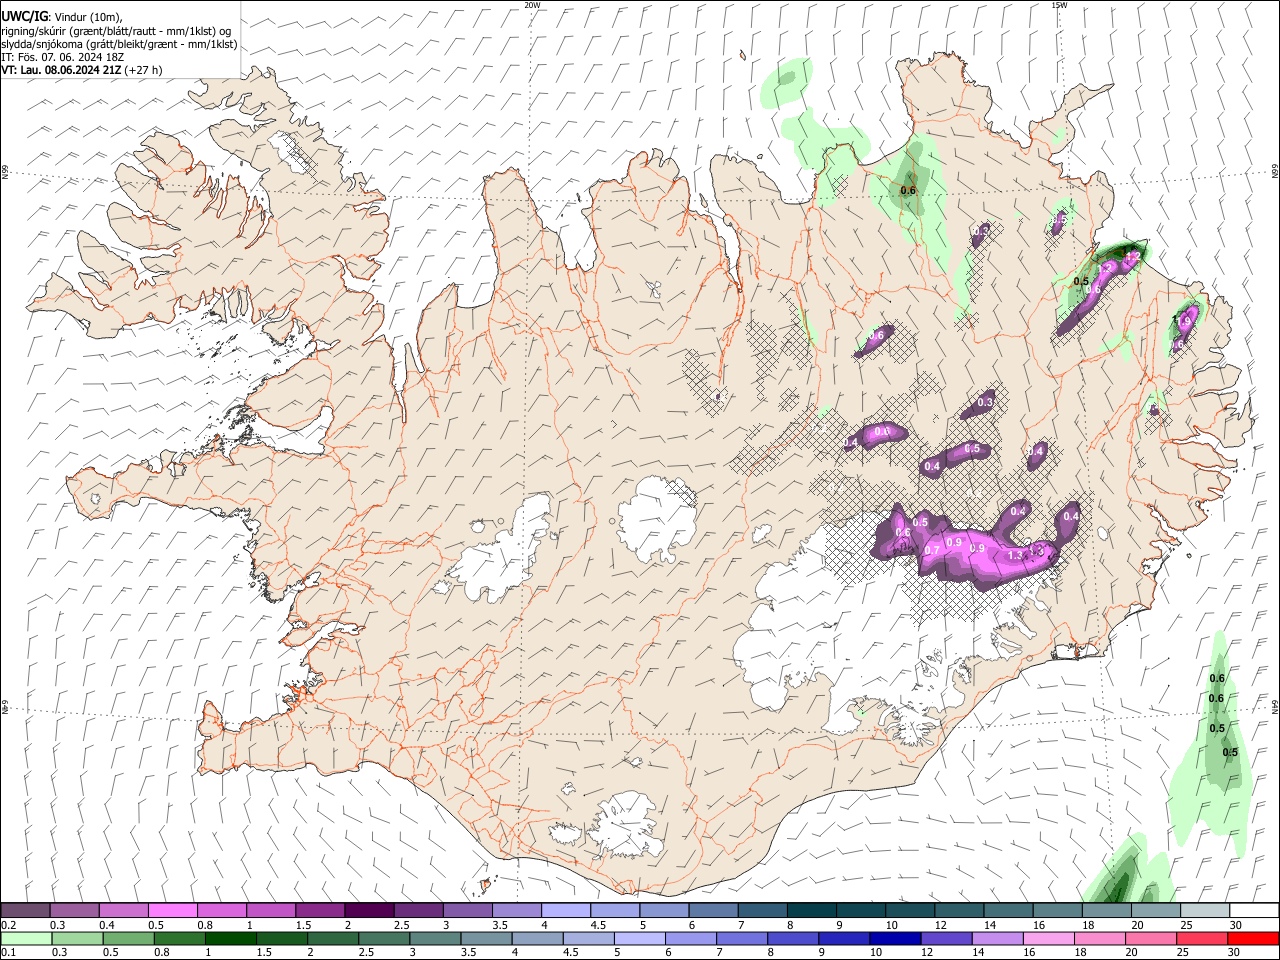
Task: Select the bright red 30 swatch in rain scale
Action: (x=1253, y=938)
